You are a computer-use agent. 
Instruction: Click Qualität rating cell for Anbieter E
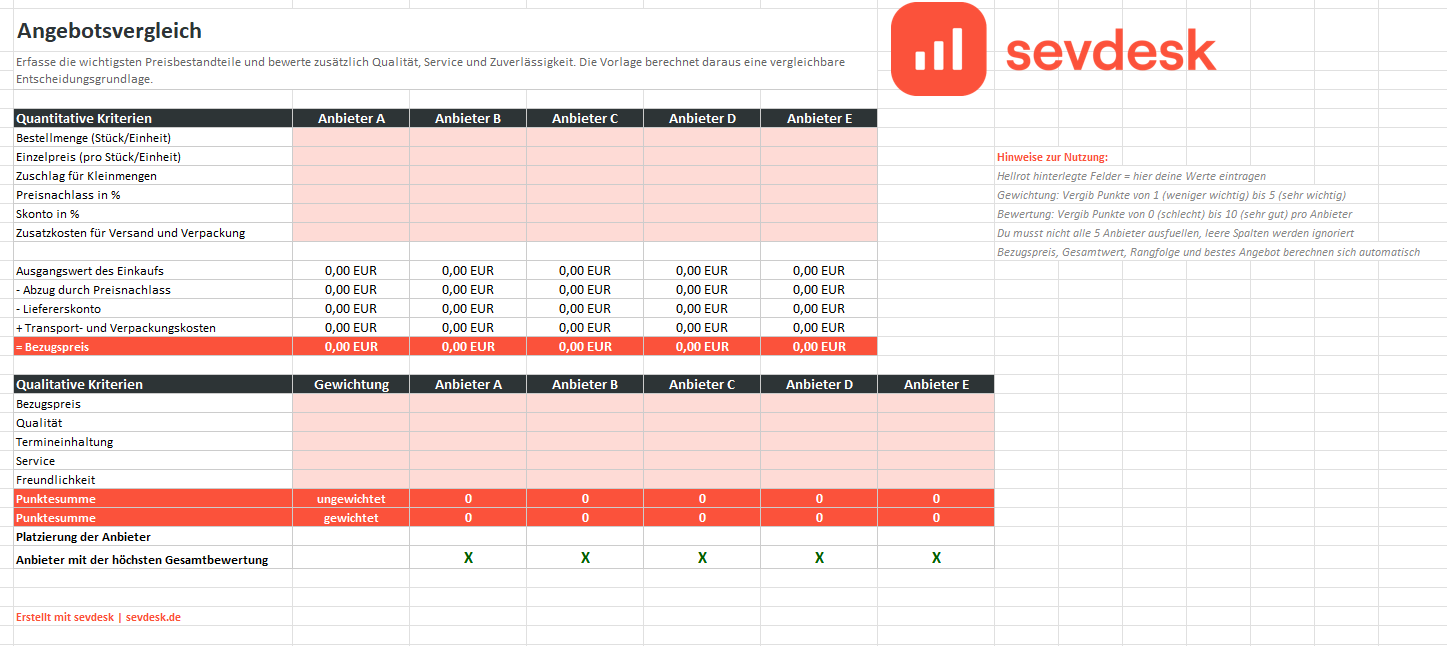pos(936,422)
